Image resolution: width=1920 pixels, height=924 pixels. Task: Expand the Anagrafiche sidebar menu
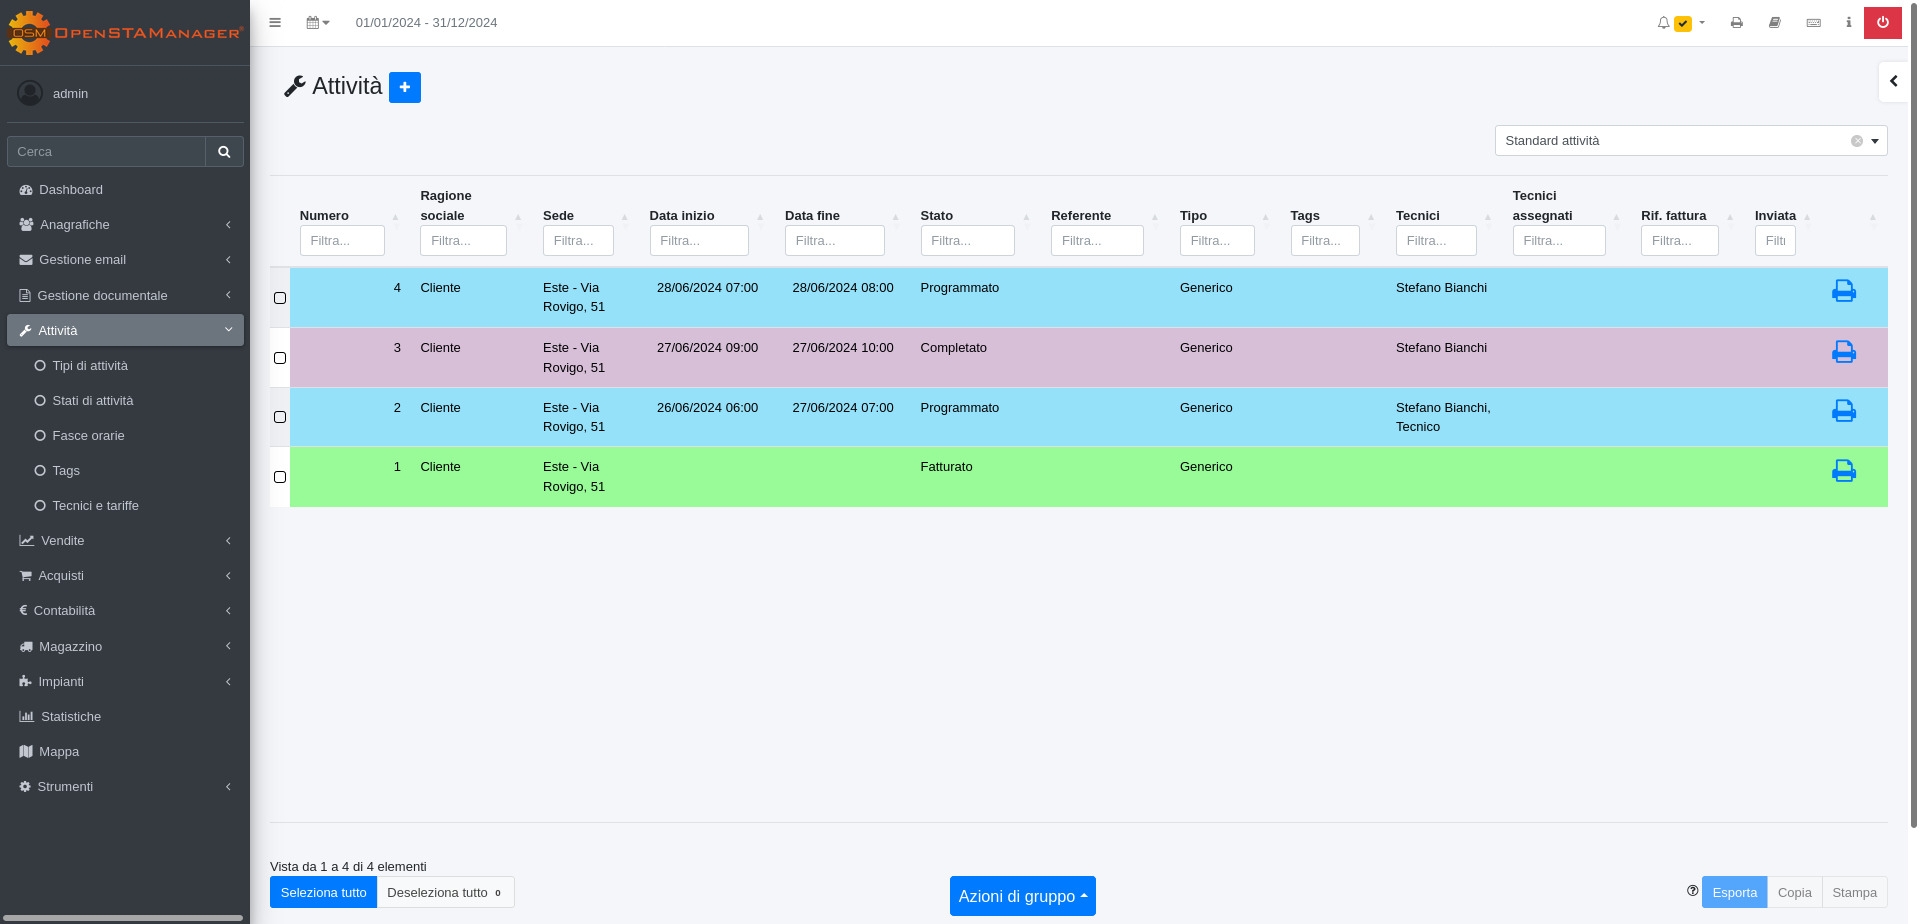(x=125, y=225)
